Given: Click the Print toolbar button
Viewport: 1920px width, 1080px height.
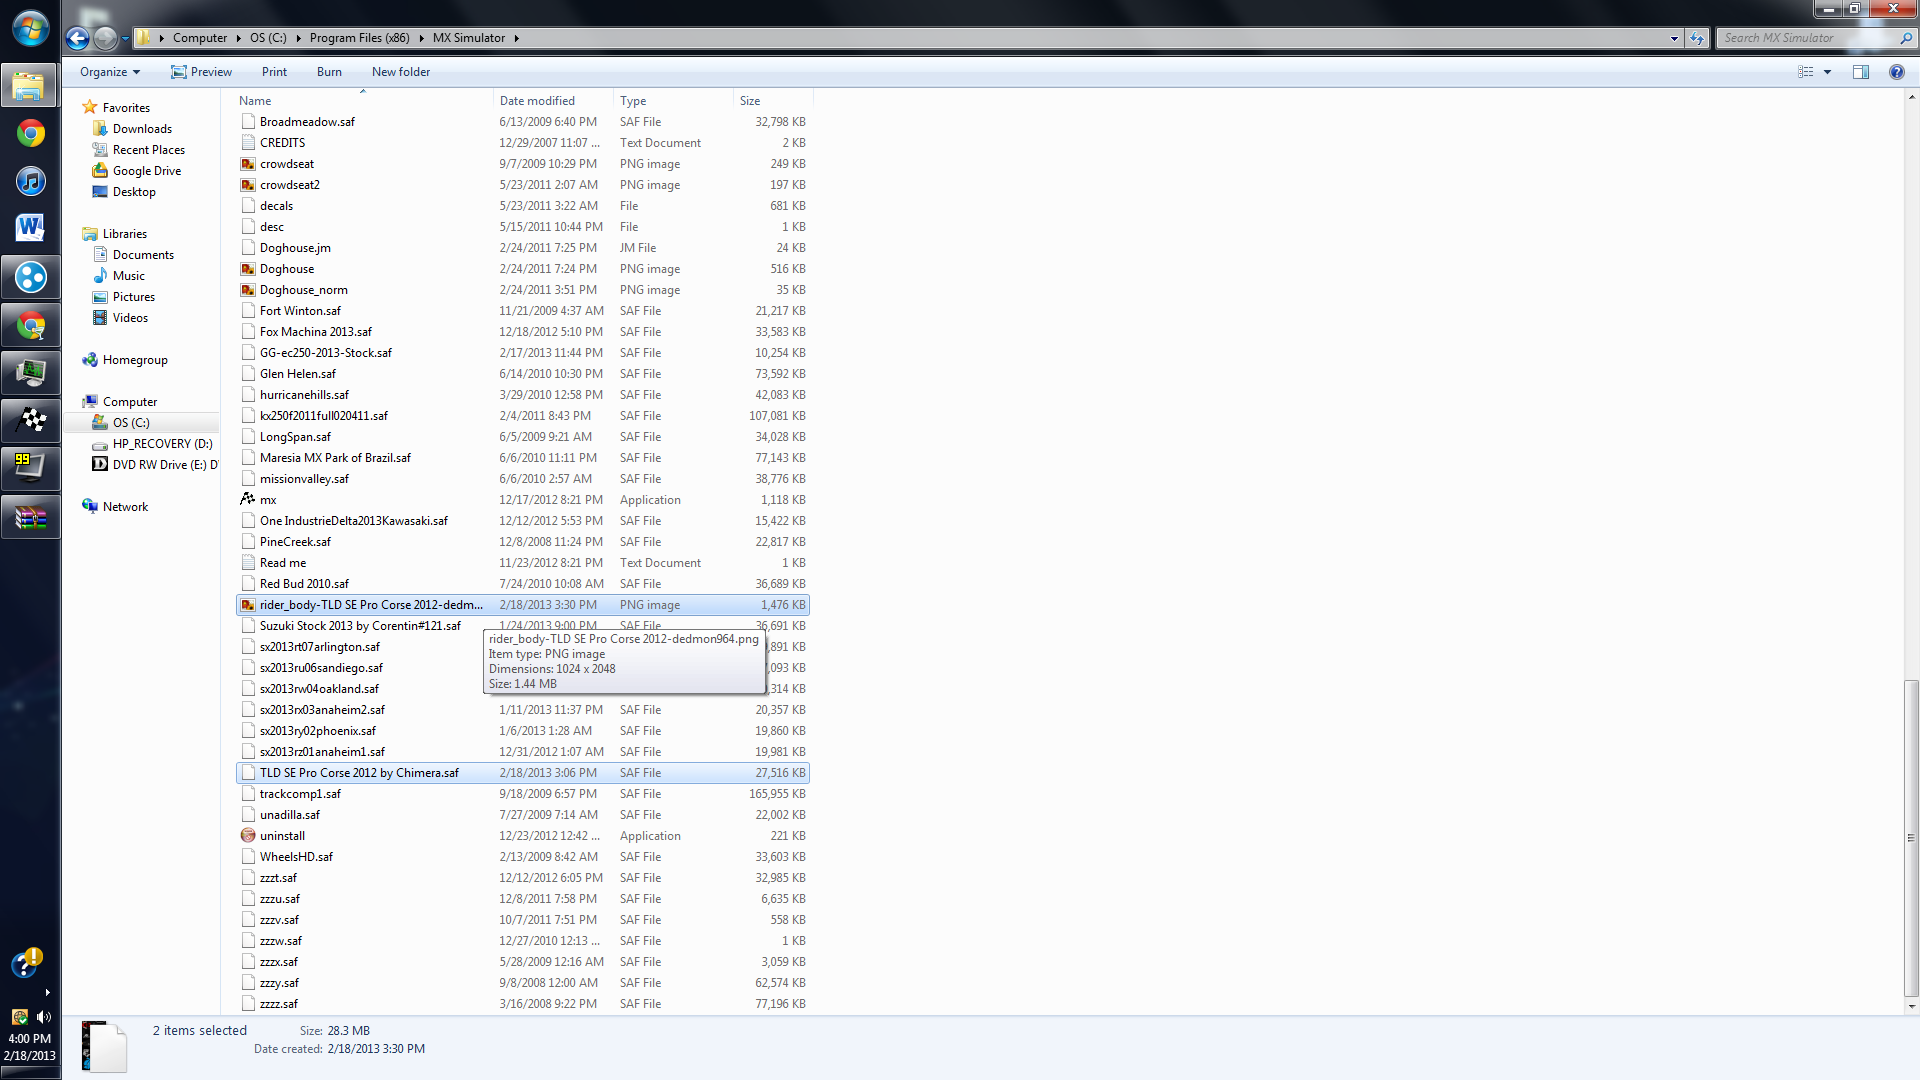Looking at the screenshot, I should coord(274,72).
